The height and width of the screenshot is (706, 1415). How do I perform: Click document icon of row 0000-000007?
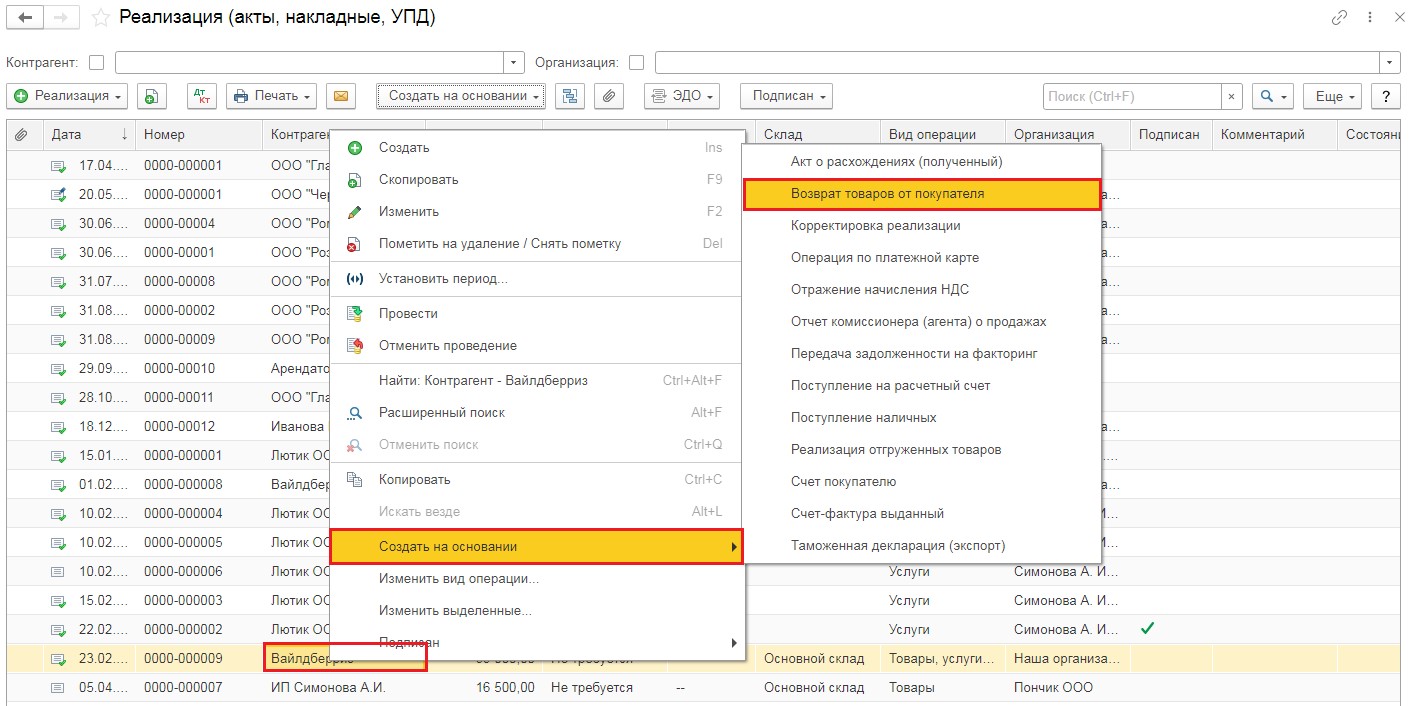click(58, 688)
